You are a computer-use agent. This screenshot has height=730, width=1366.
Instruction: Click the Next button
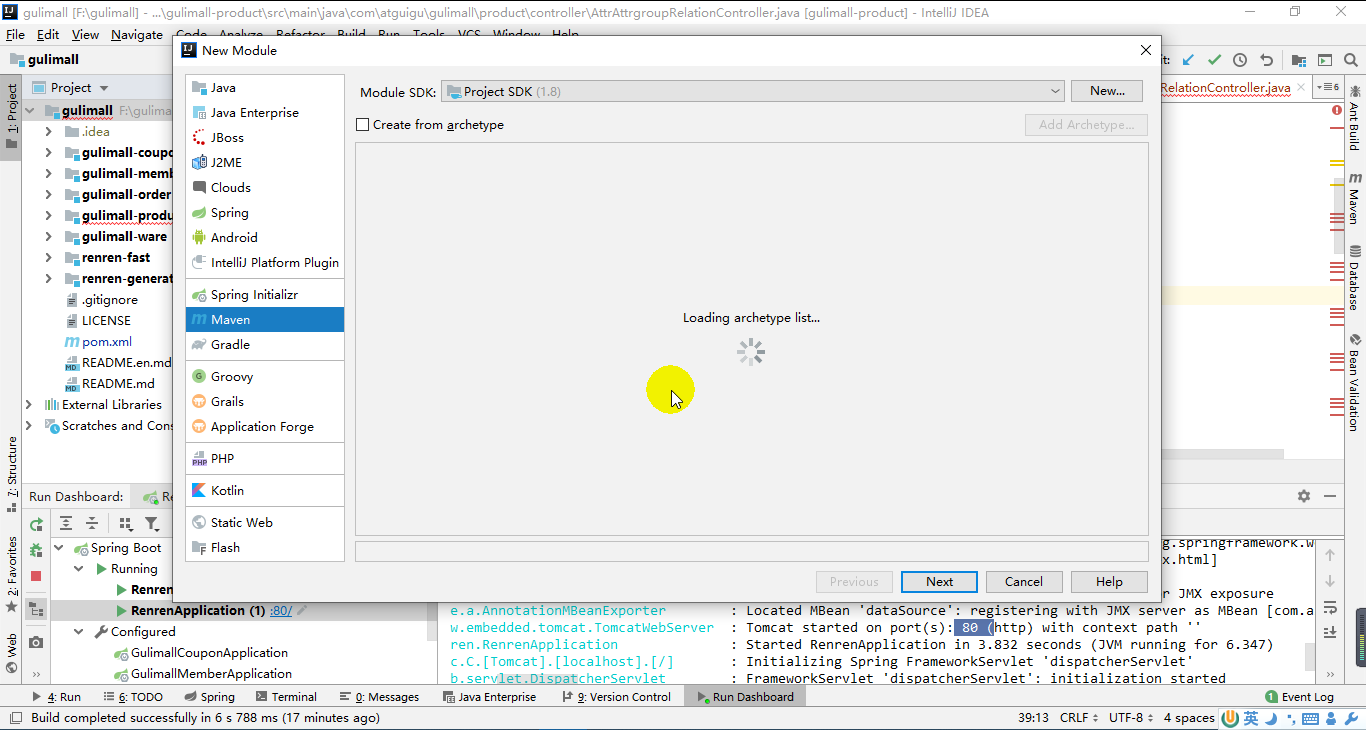tap(940, 582)
